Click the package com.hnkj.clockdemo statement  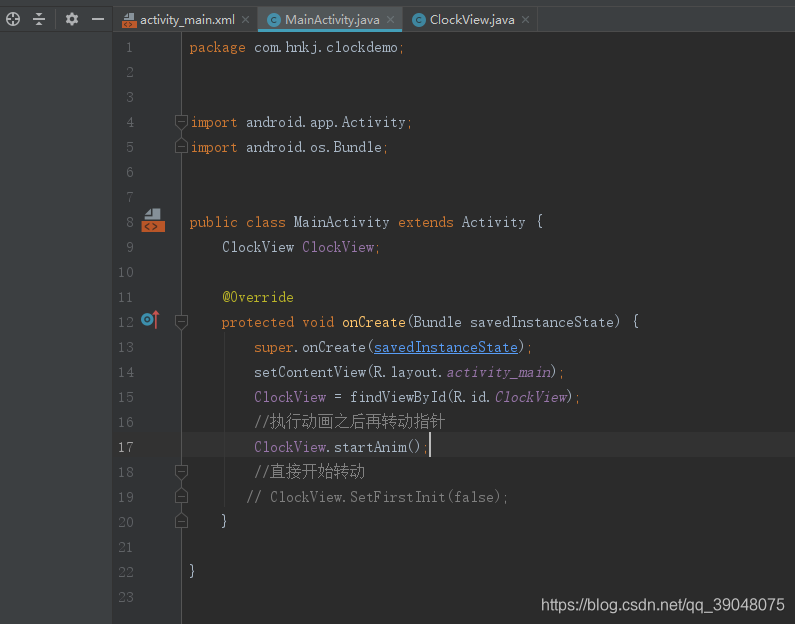[x=297, y=47]
